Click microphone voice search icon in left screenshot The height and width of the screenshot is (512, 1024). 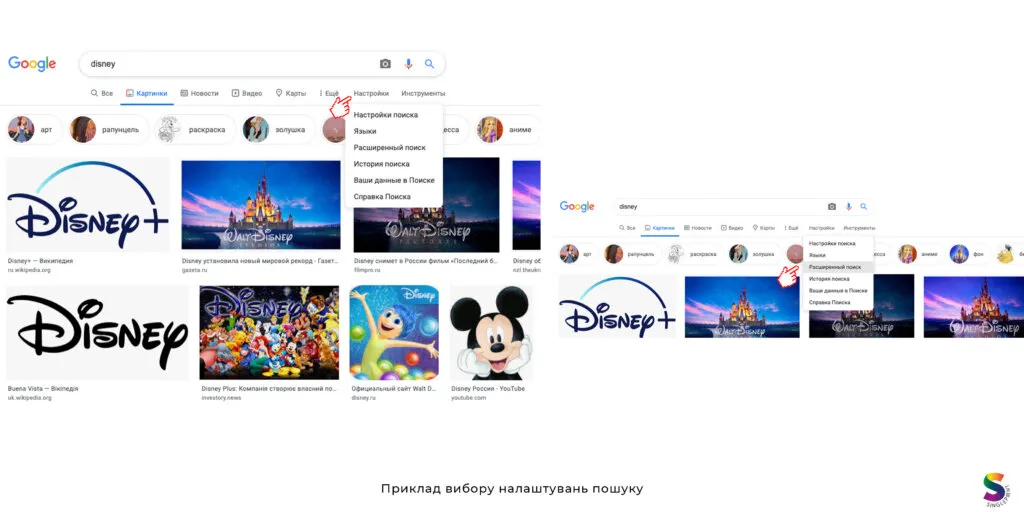click(x=408, y=64)
